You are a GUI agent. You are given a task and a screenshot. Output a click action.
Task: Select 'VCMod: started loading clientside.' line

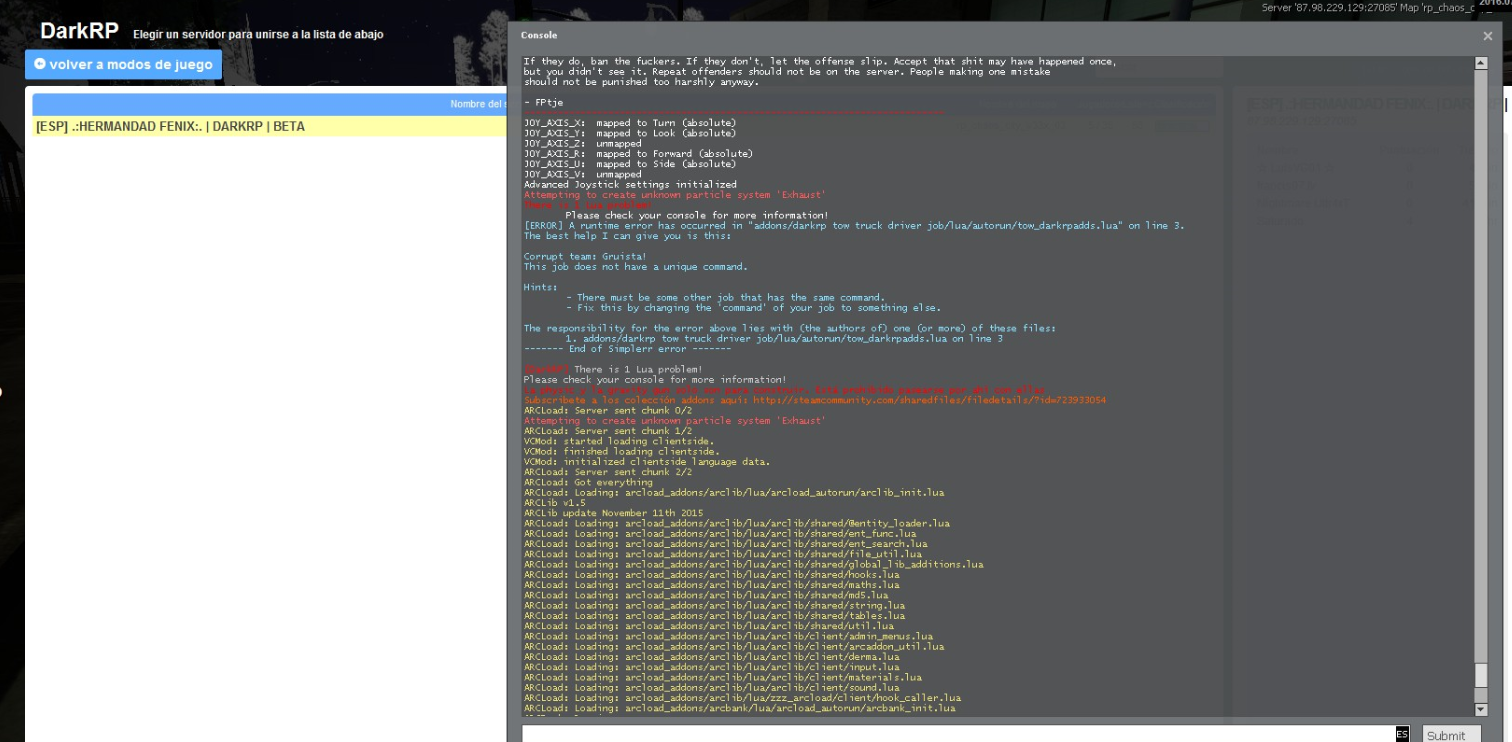(x=619, y=441)
